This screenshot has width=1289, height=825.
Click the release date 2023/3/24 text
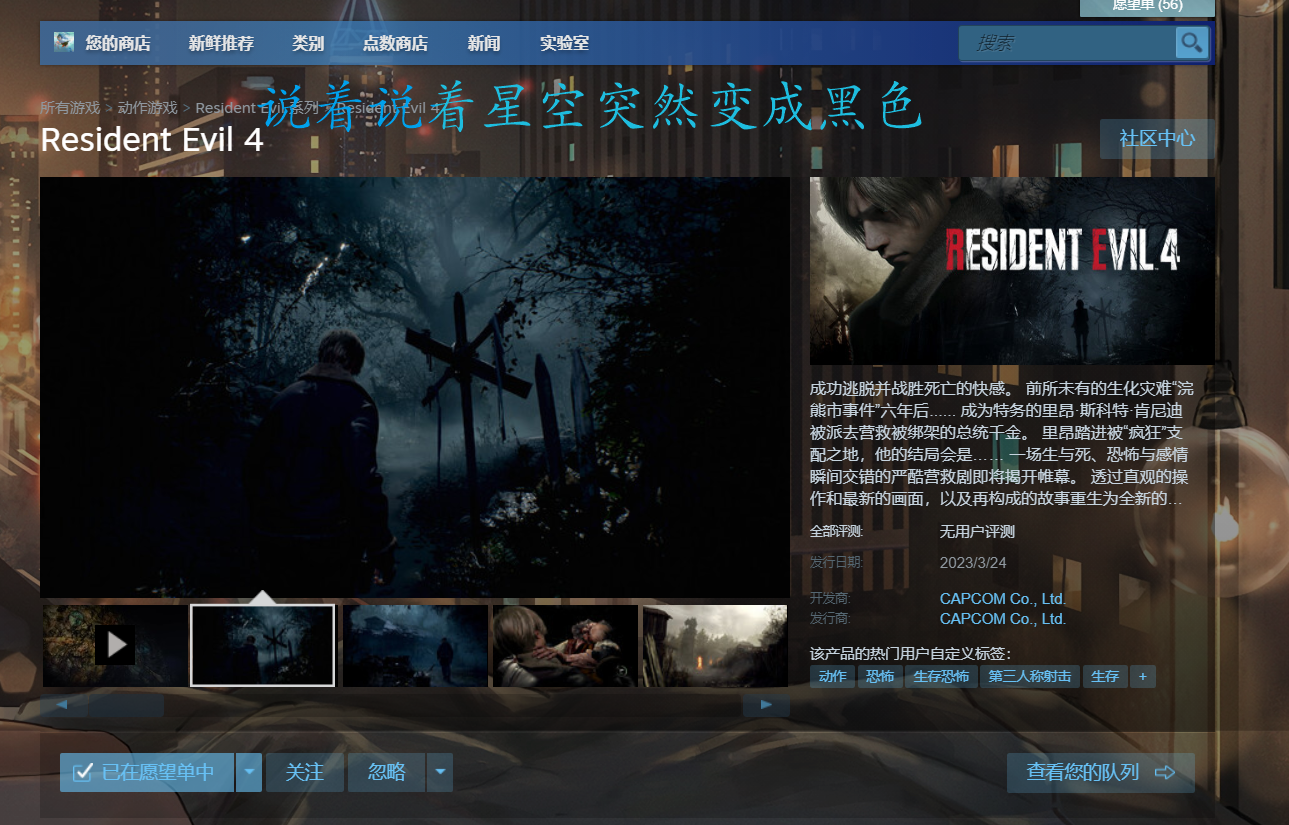click(973, 563)
